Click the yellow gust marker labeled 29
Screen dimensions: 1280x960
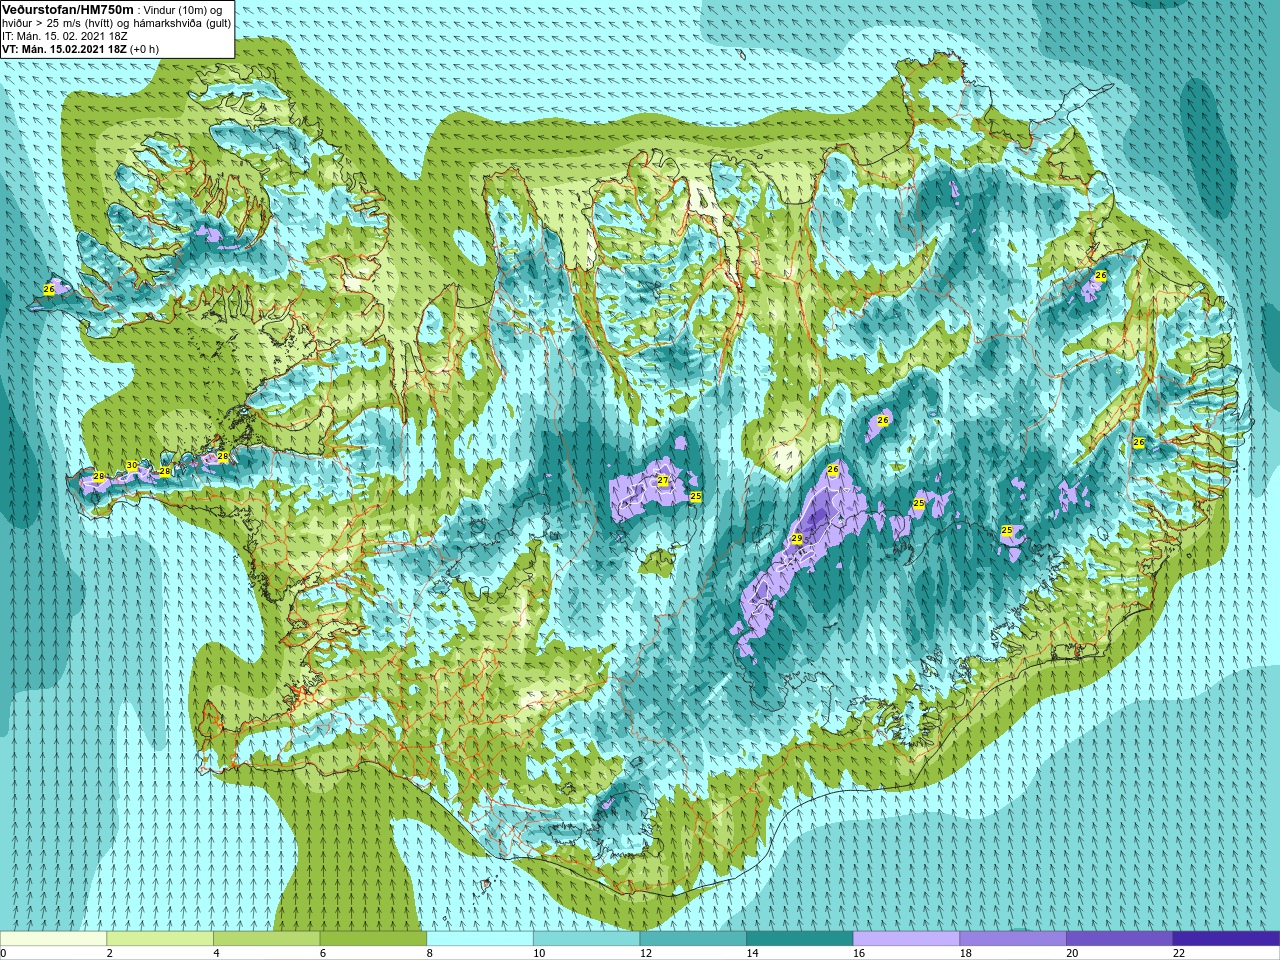point(797,539)
